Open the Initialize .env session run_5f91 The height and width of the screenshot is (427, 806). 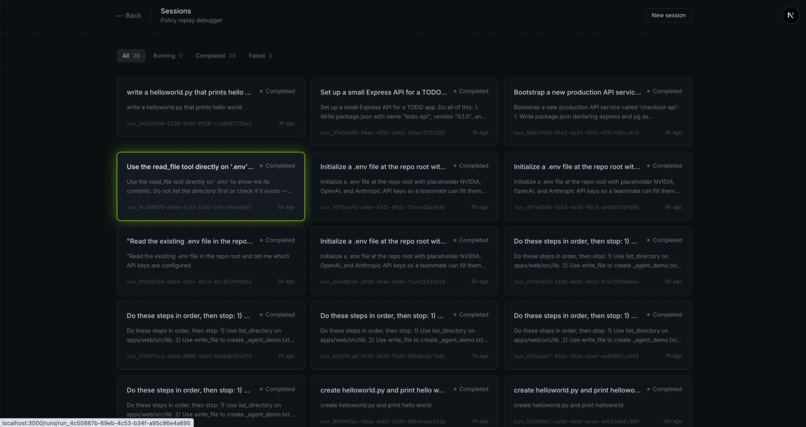coord(404,187)
